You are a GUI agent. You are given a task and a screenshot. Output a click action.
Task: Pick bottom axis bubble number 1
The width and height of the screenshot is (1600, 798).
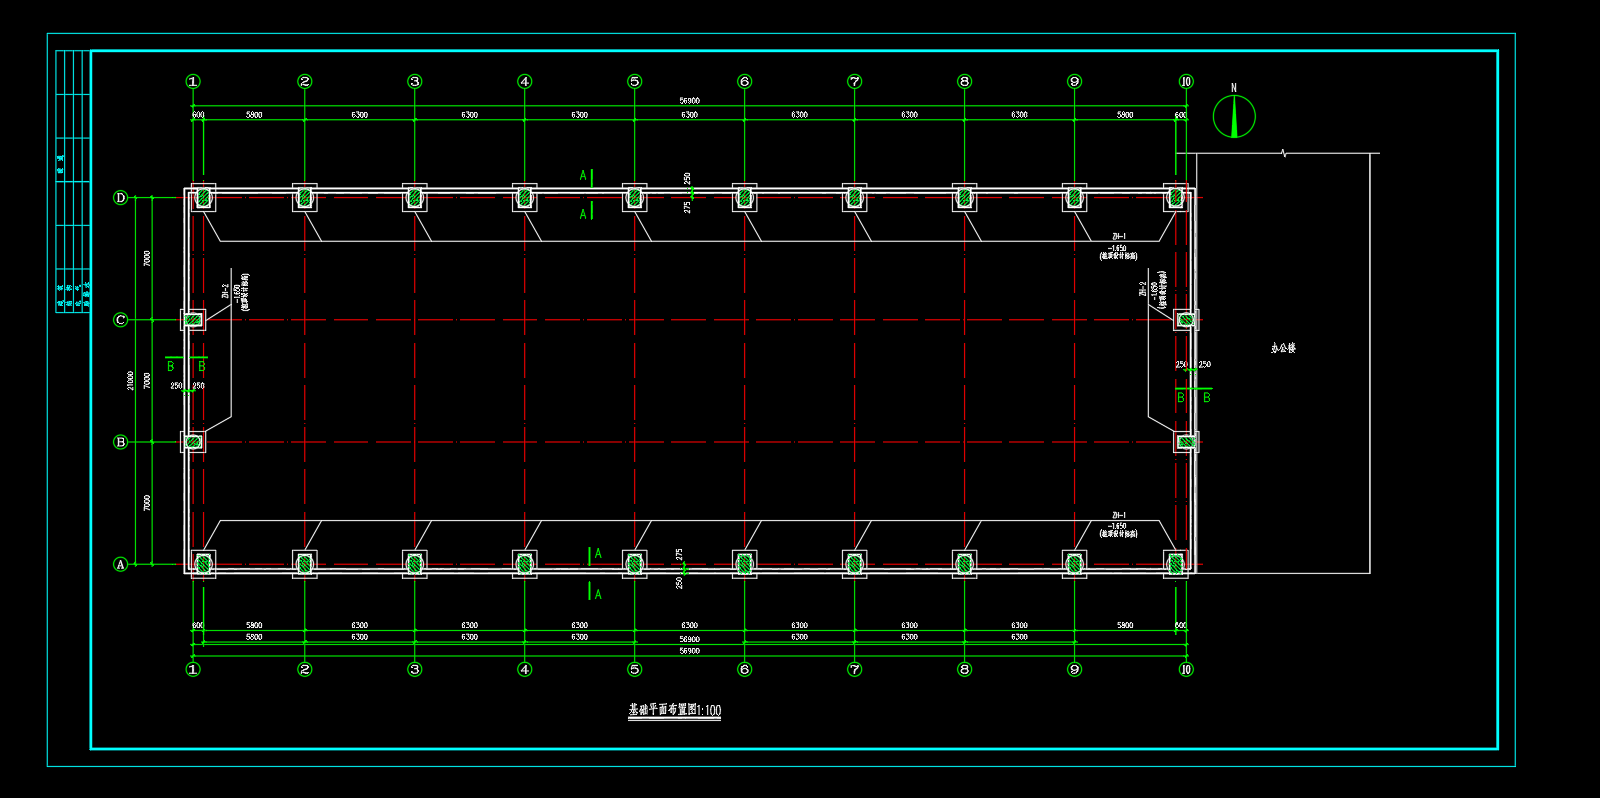click(x=193, y=669)
